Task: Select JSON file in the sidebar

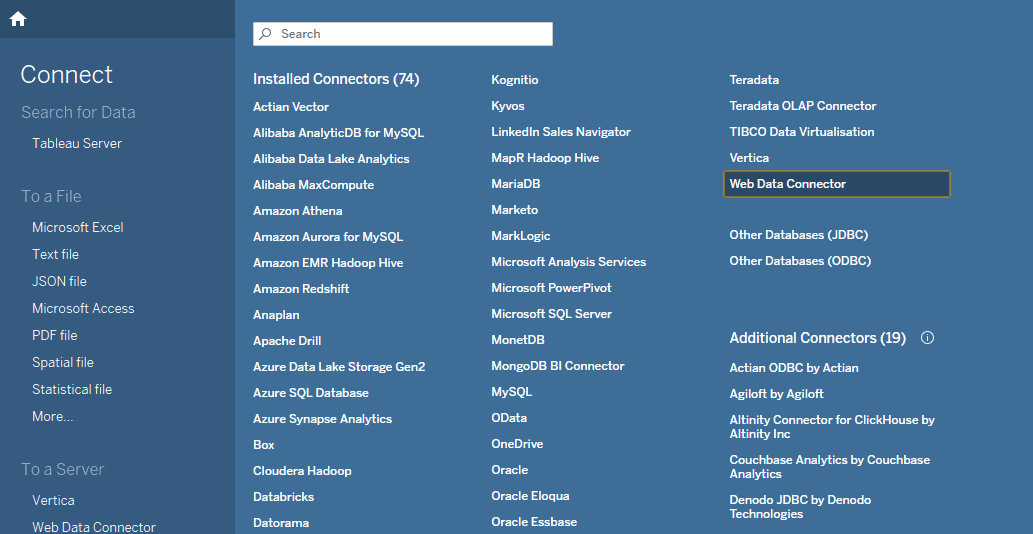Action: coord(59,281)
